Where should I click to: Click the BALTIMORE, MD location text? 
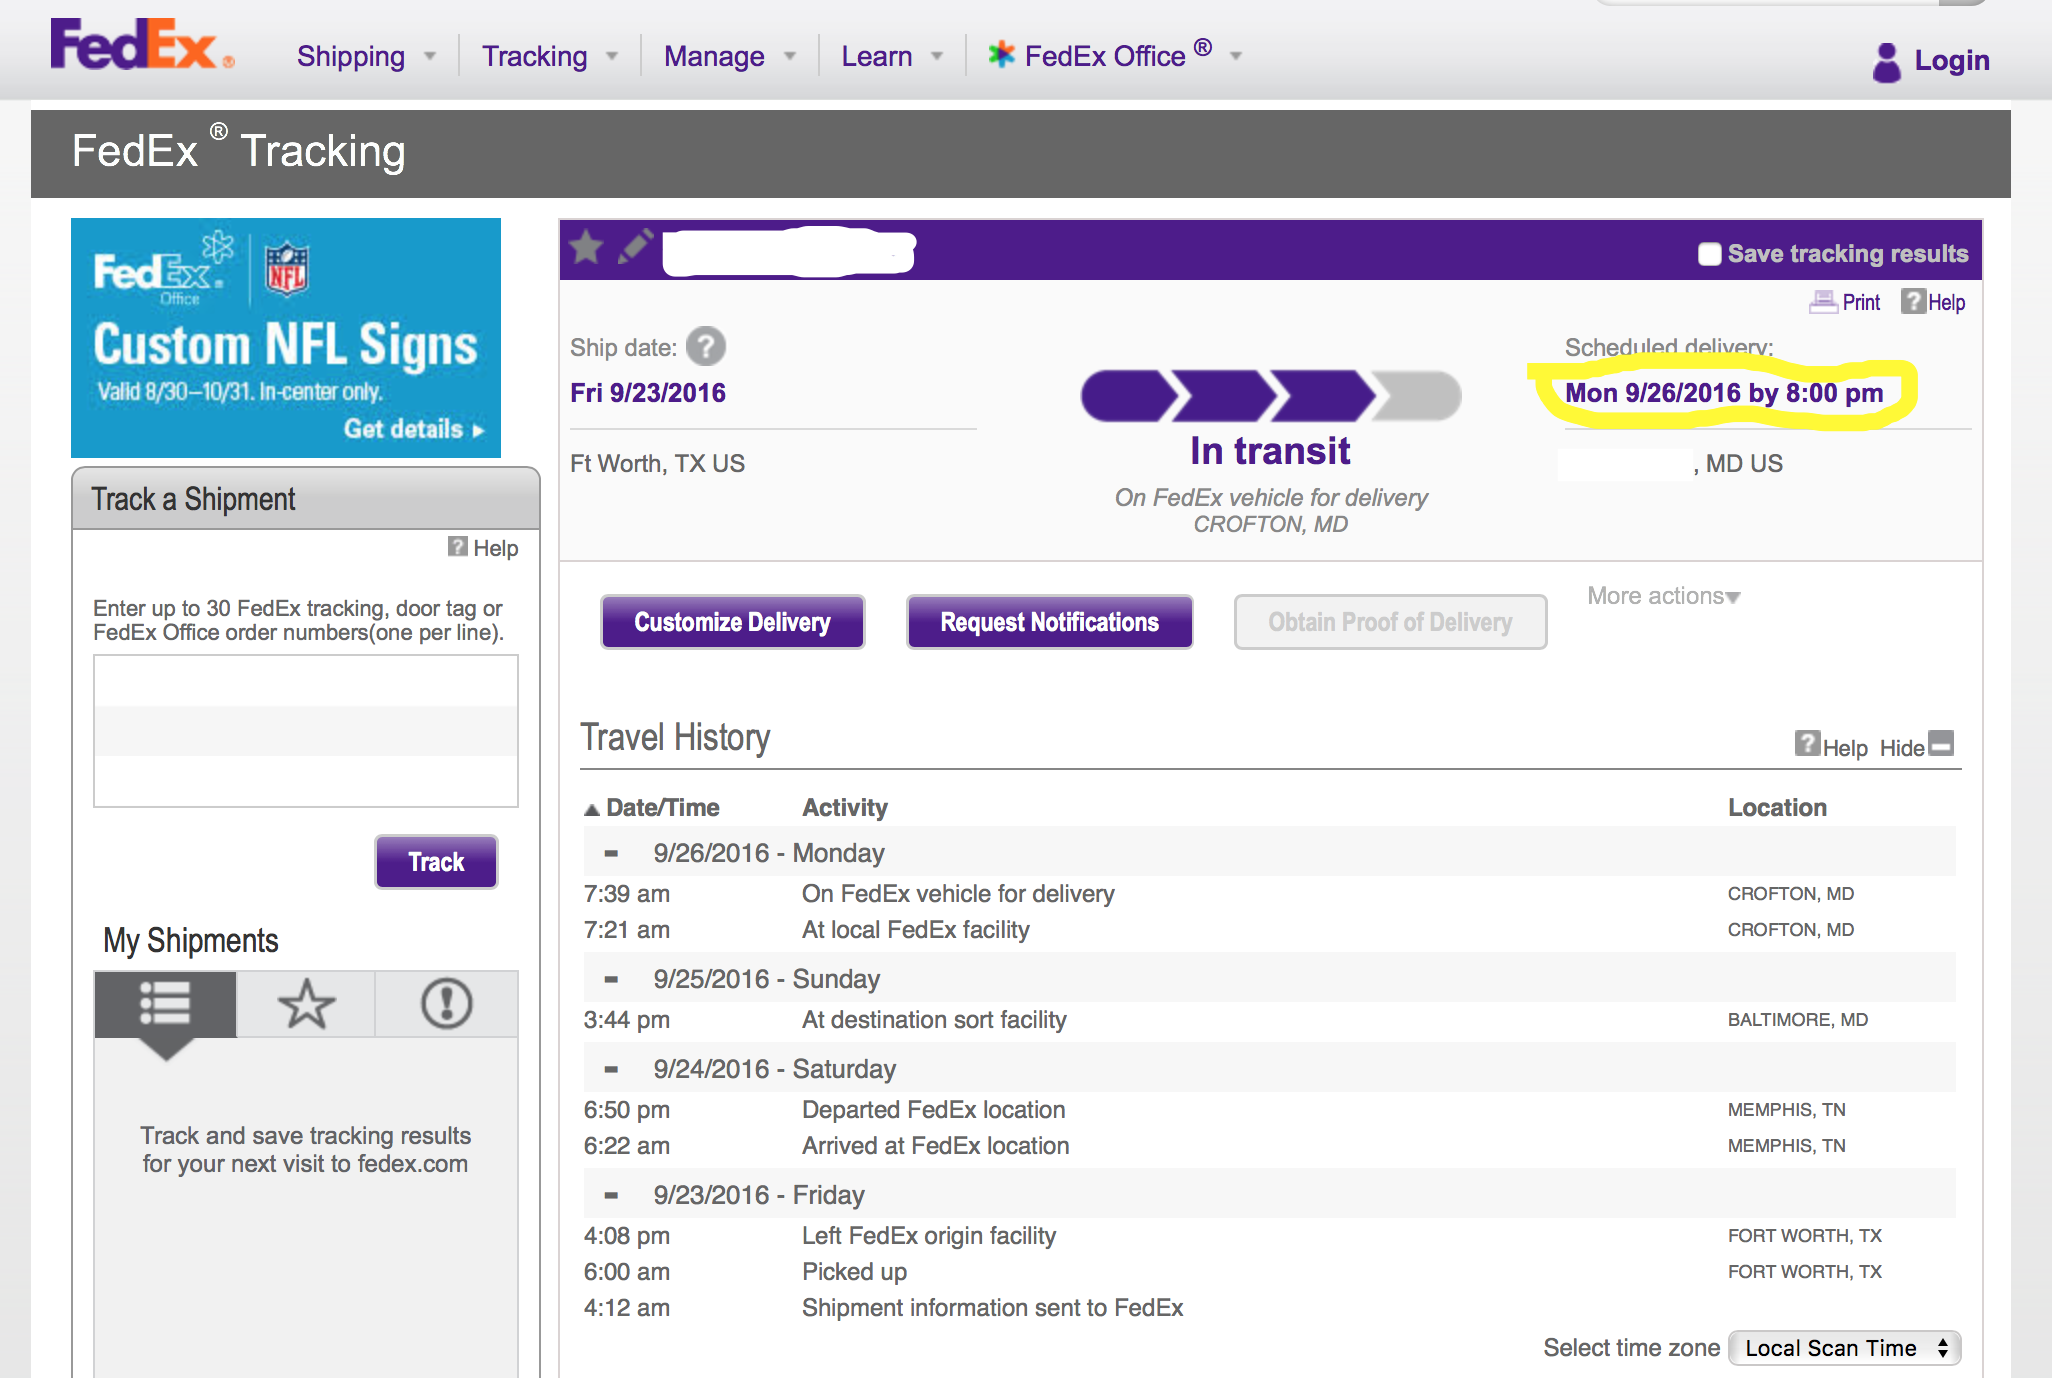[x=1798, y=1020]
